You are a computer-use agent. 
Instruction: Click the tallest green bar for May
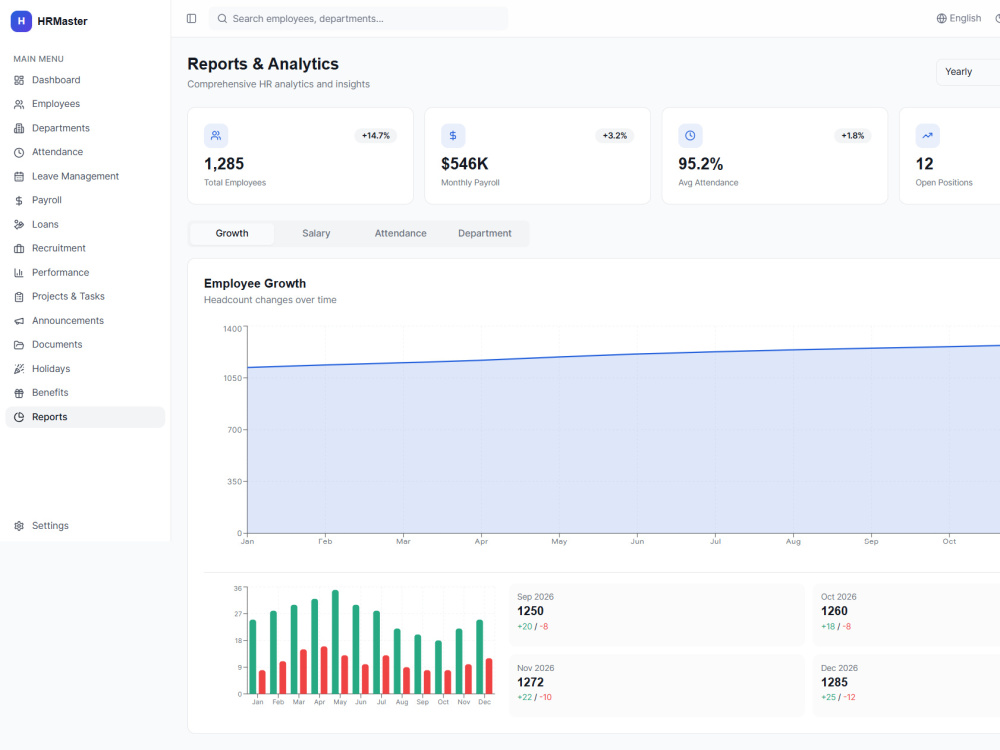pyautogui.click(x=335, y=642)
